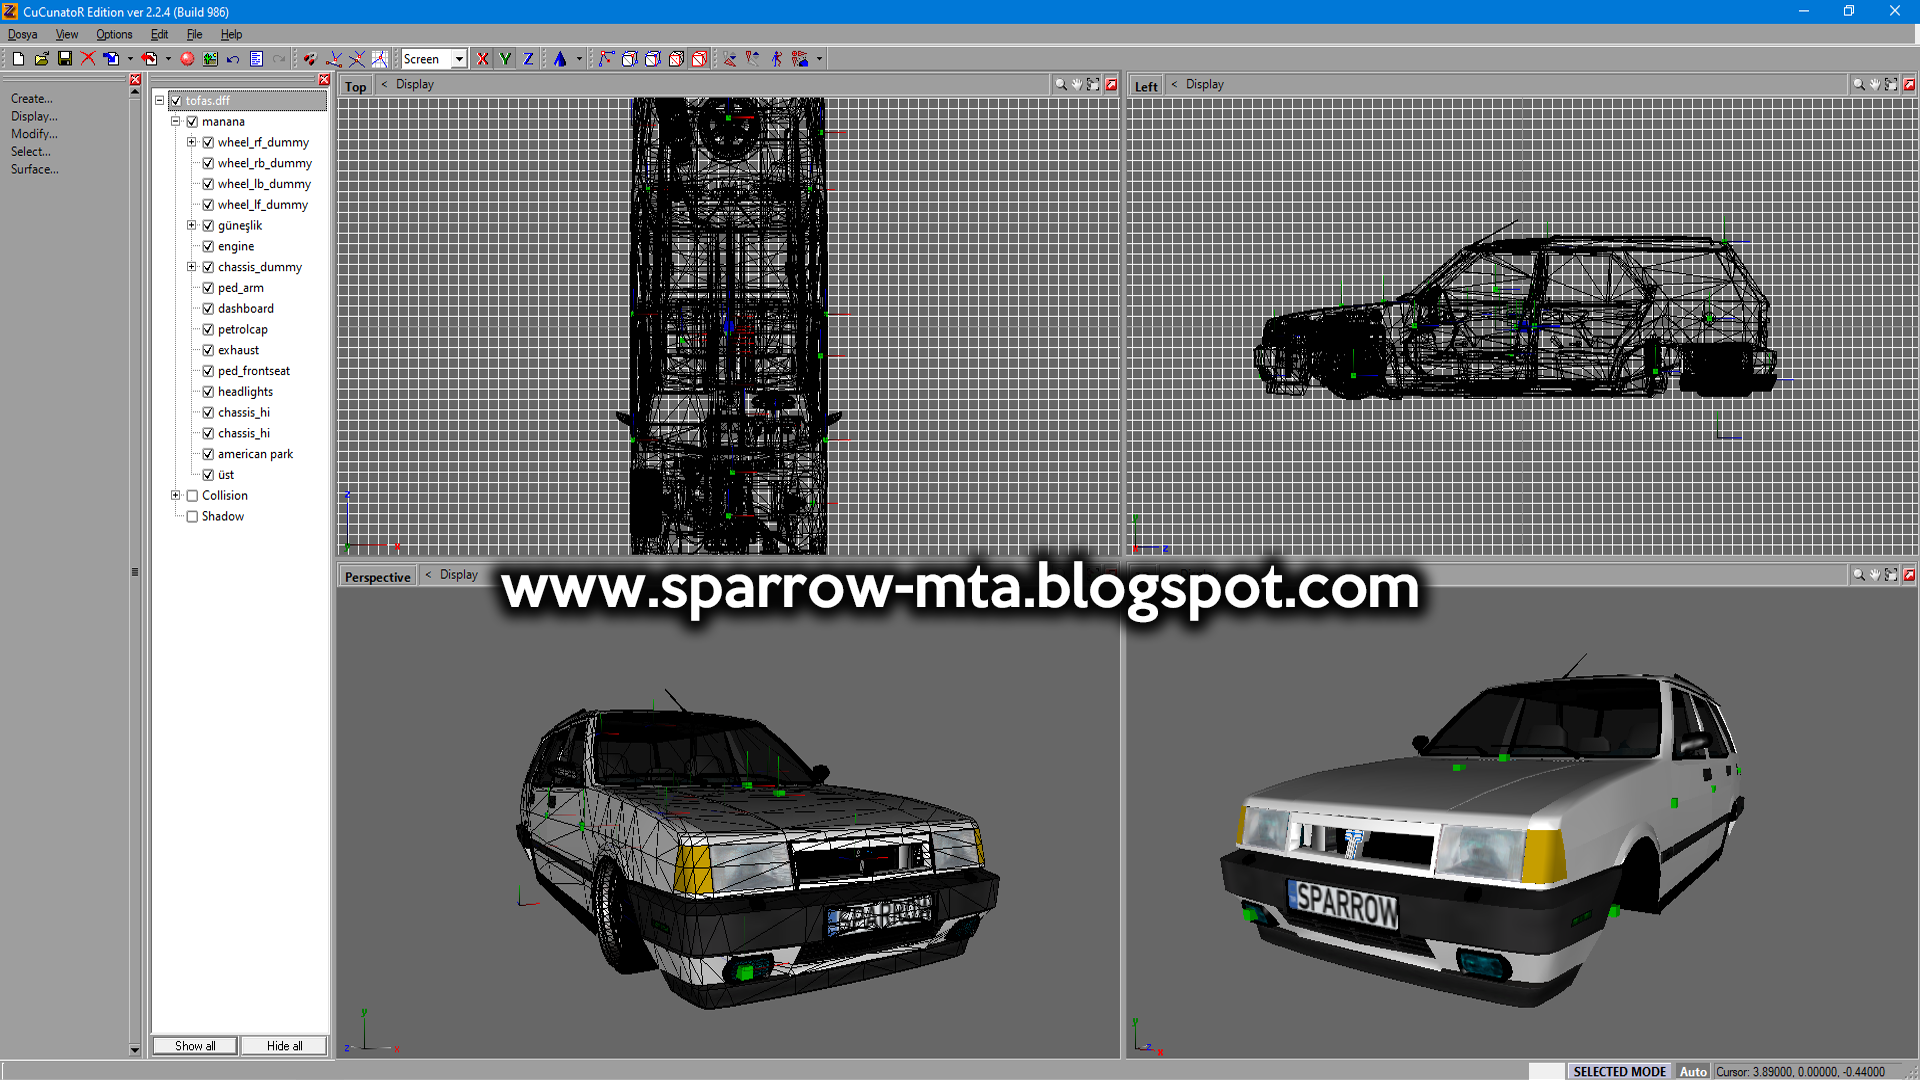Click the zoom to fit icon in viewport

pyautogui.click(x=1092, y=83)
